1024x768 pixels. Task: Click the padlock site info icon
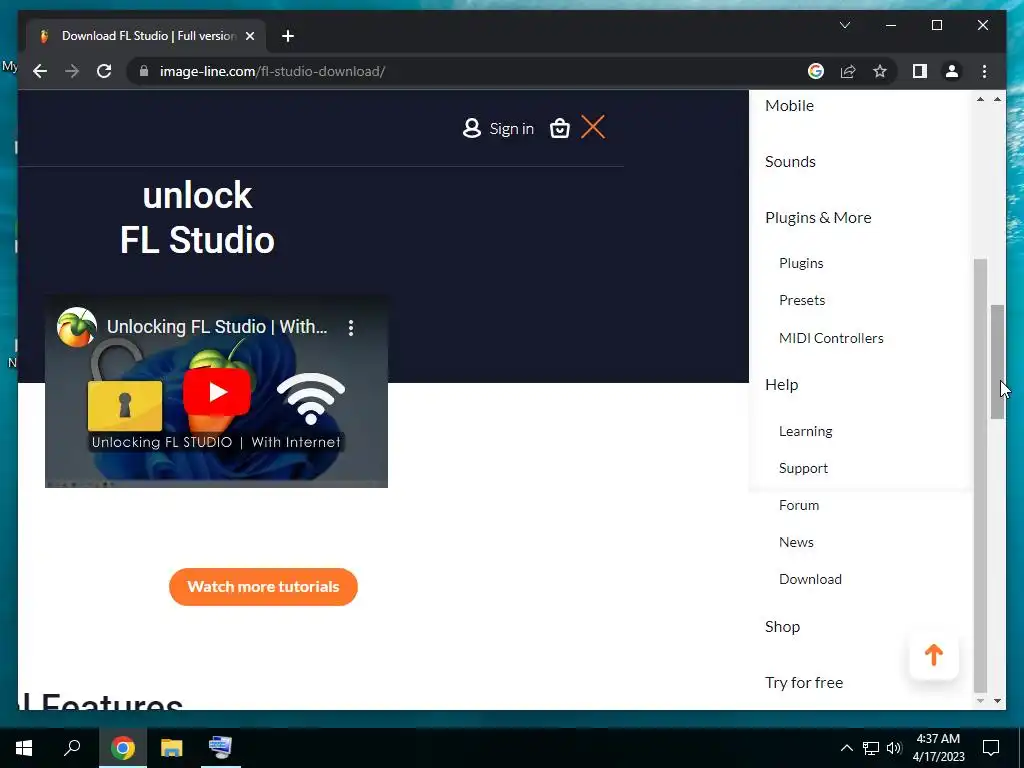144,71
